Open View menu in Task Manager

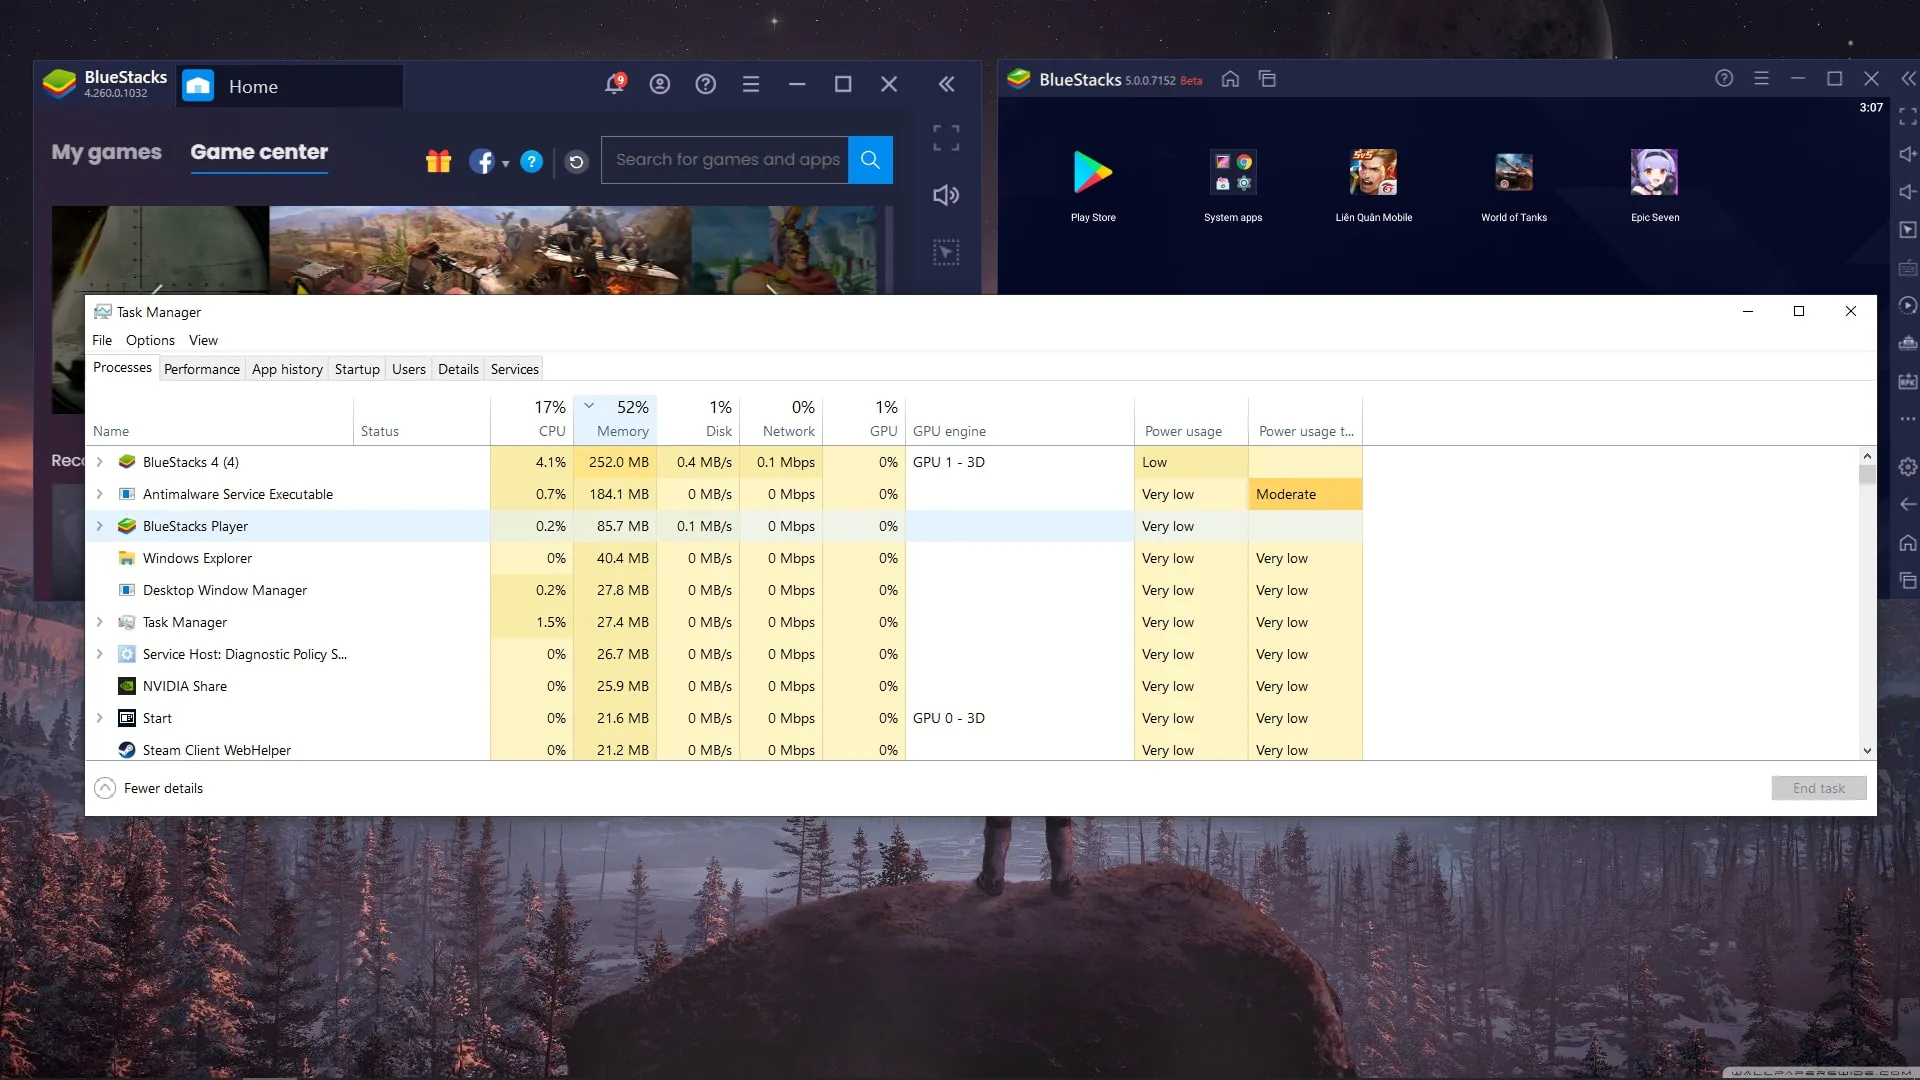(x=203, y=340)
